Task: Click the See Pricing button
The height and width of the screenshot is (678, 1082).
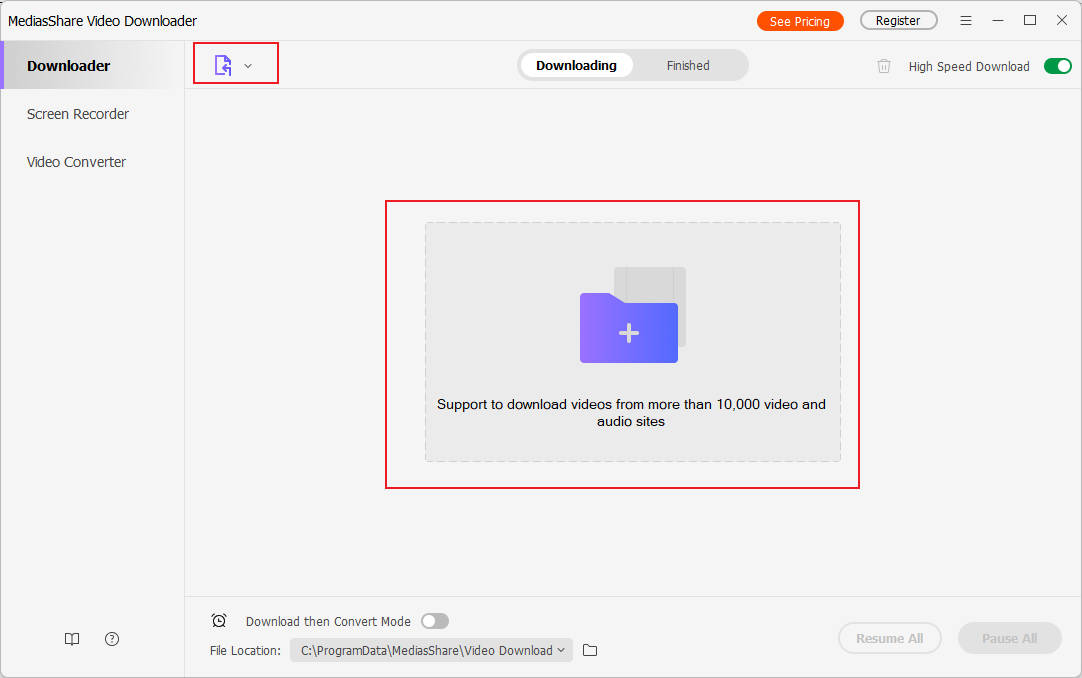Action: [800, 20]
